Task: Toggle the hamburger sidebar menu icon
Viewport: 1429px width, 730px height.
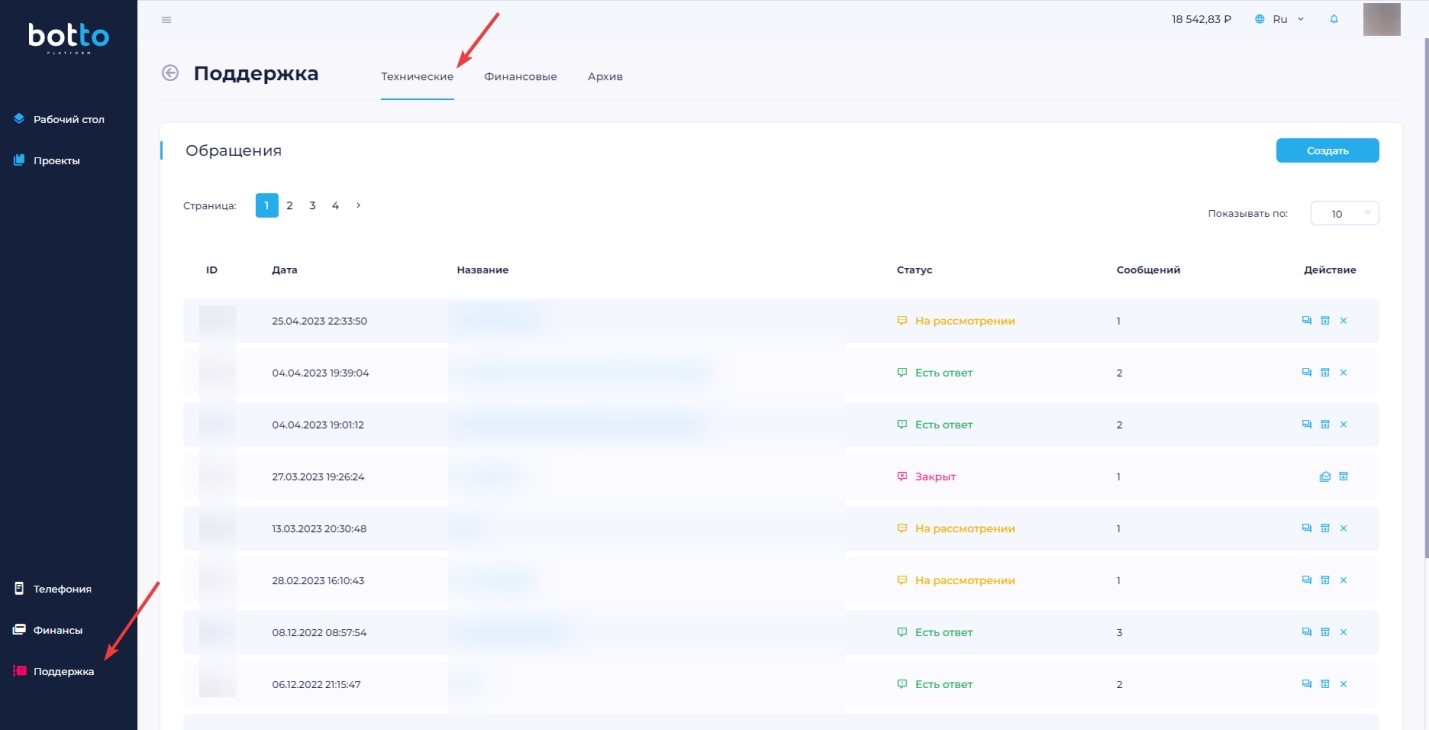Action: 166,19
